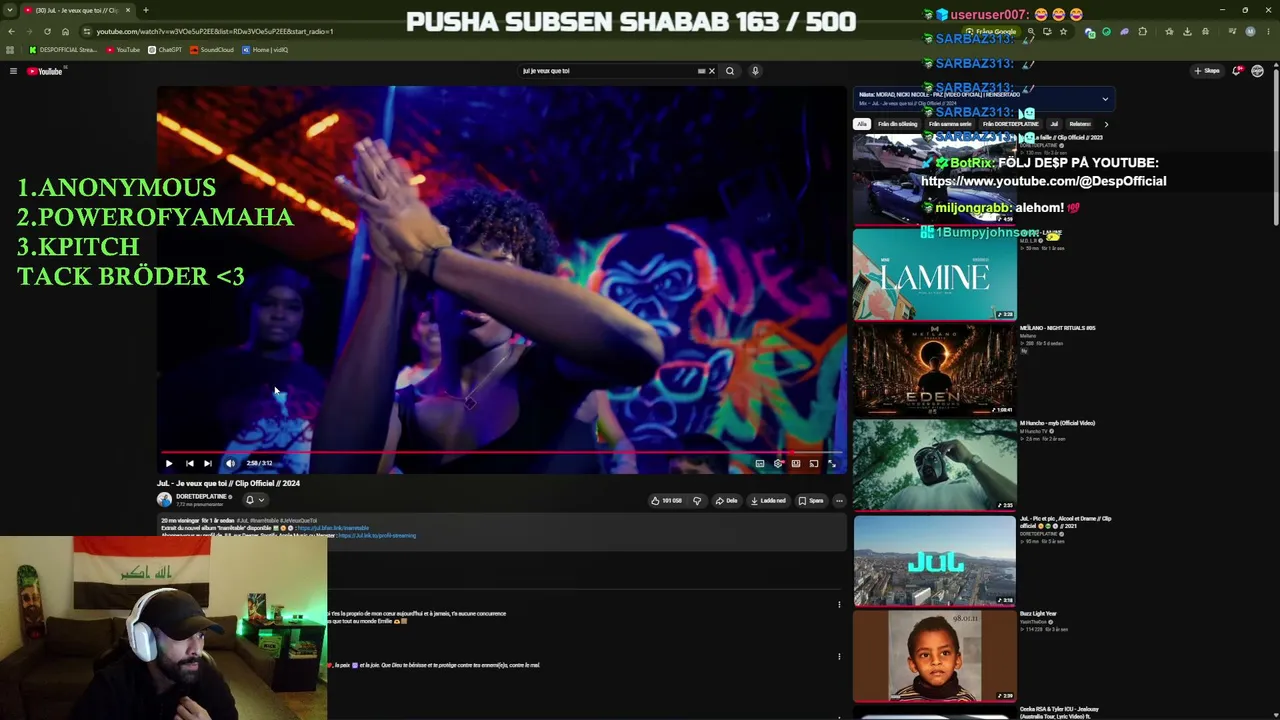The image size is (1280, 720).
Task: Select the Alla filter chip
Action: 862,124
